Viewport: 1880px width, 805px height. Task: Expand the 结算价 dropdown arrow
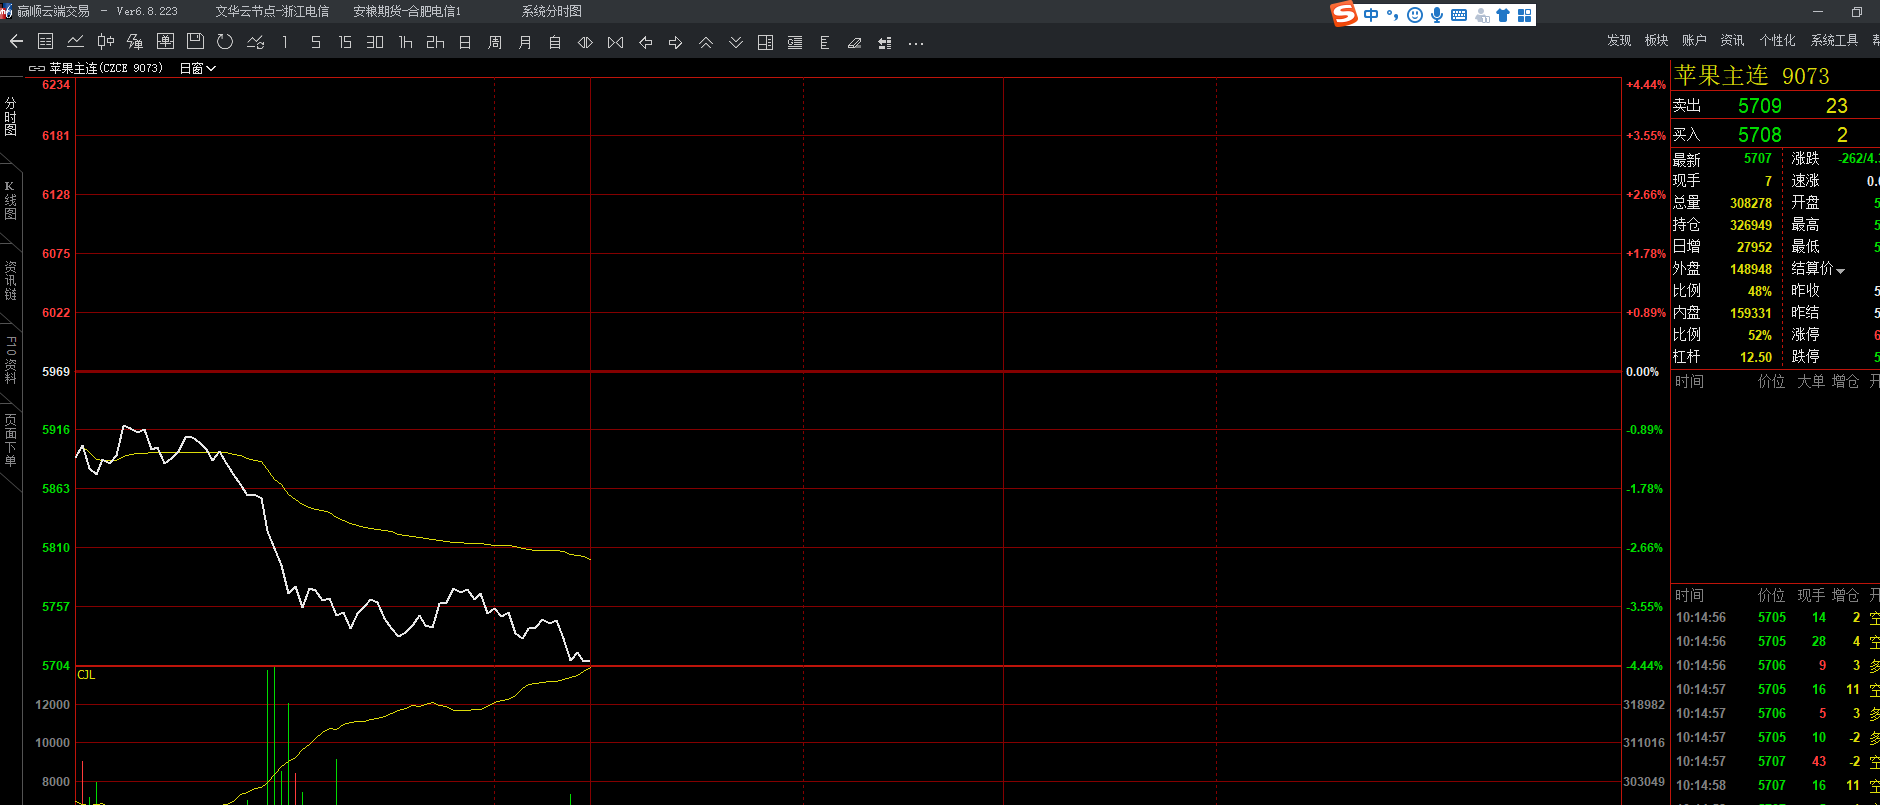point(1840,271)
